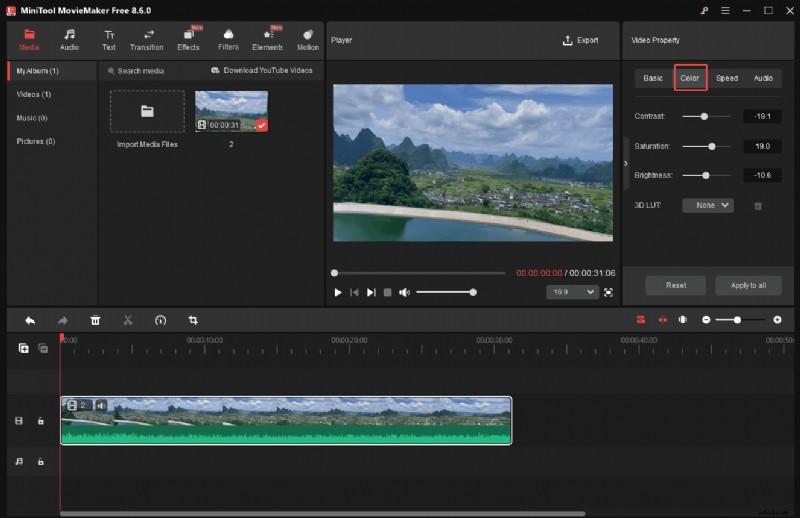The width and height of the screenshot is (800, 518).
Task: Select Music (0) category
Action: point(32,118)
